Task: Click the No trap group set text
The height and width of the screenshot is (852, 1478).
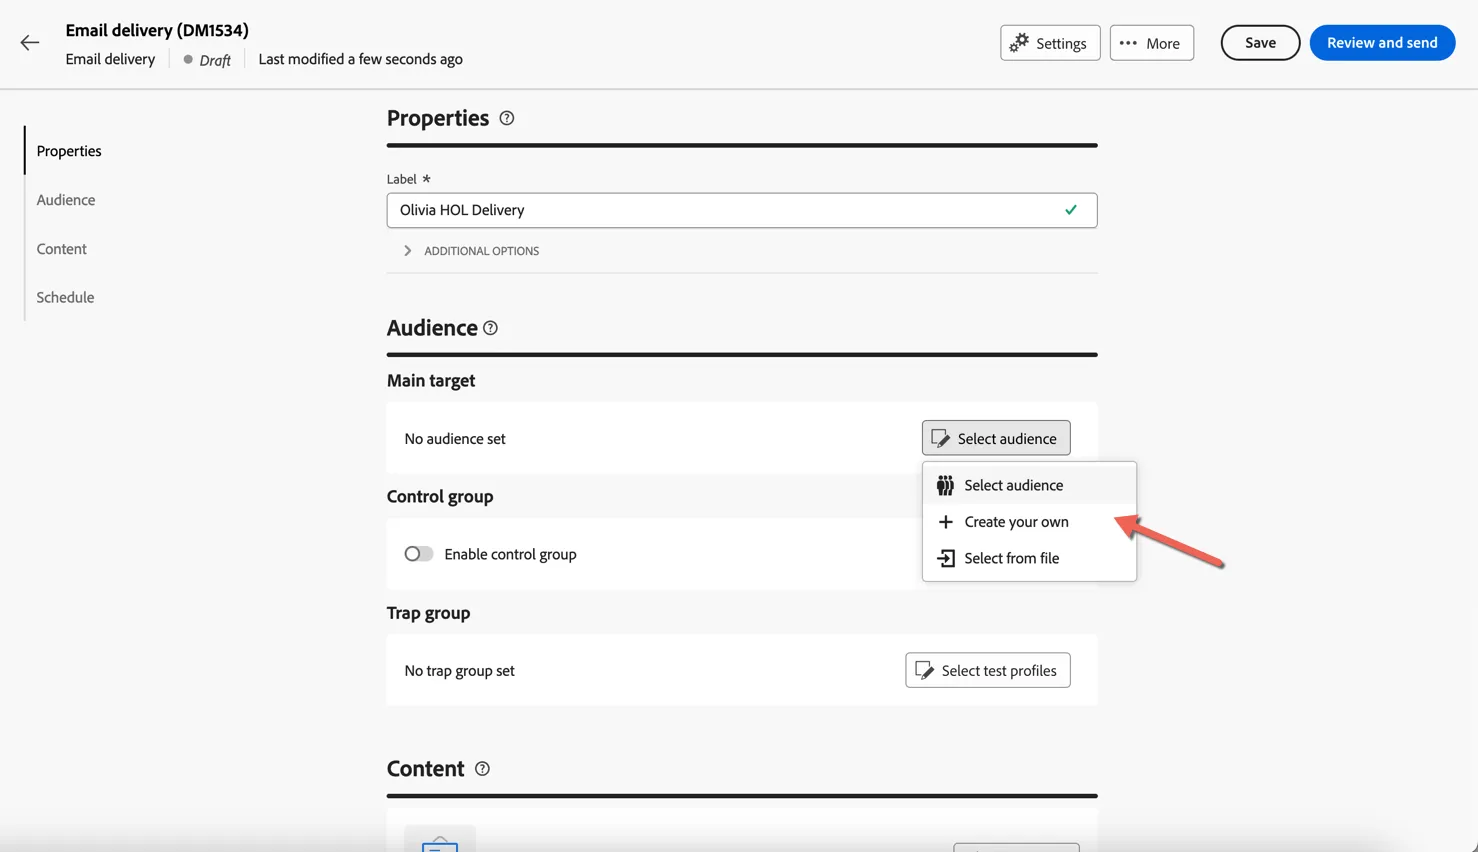Action: [x=459, y=671]
